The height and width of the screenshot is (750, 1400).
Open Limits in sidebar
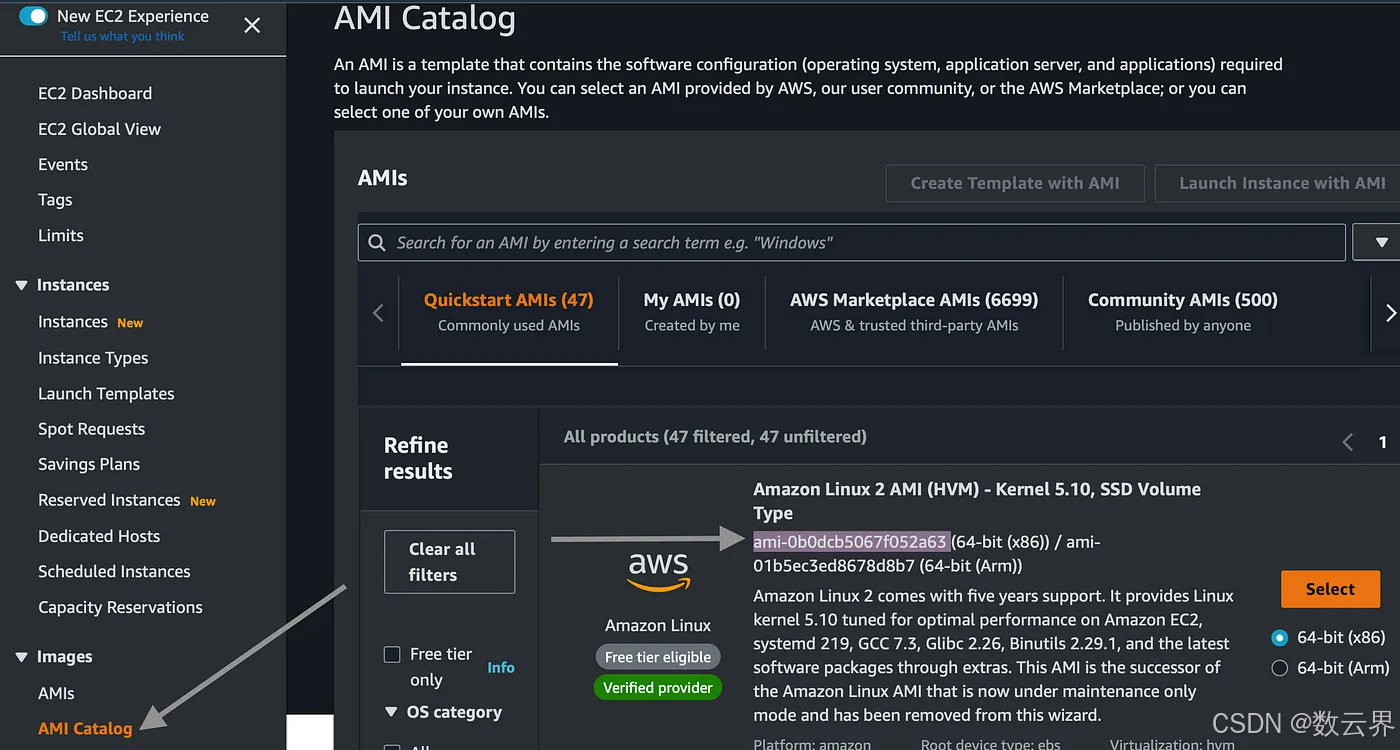coord(61,235)
